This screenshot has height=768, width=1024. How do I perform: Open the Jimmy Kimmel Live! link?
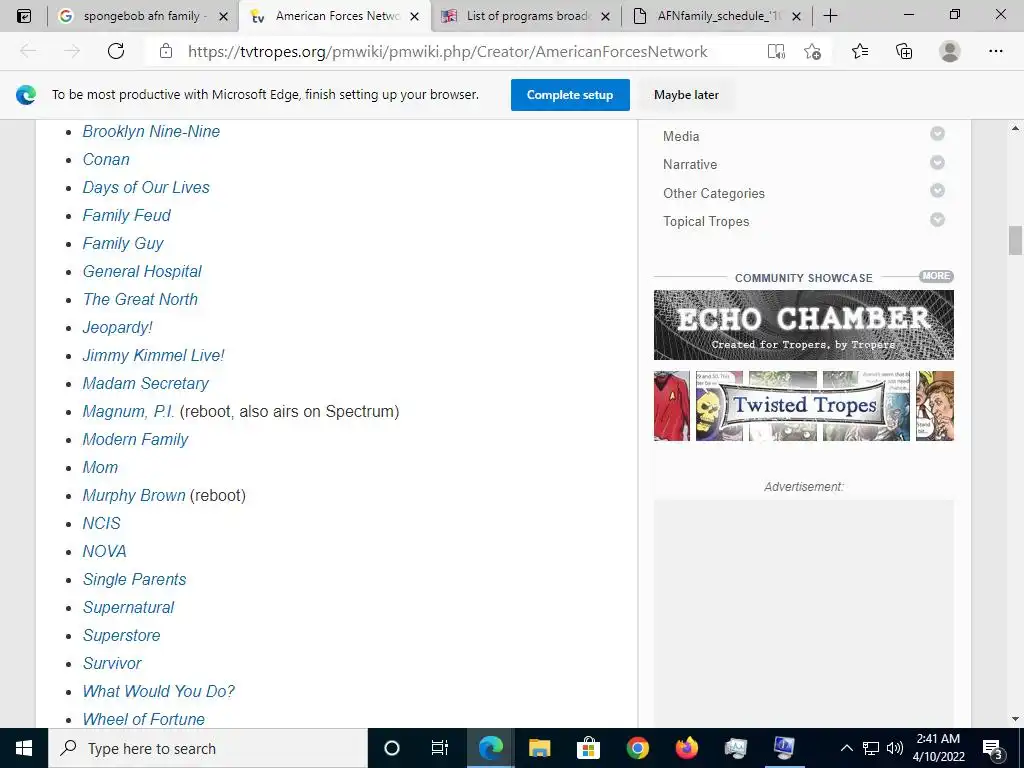[x=153, y=356]
